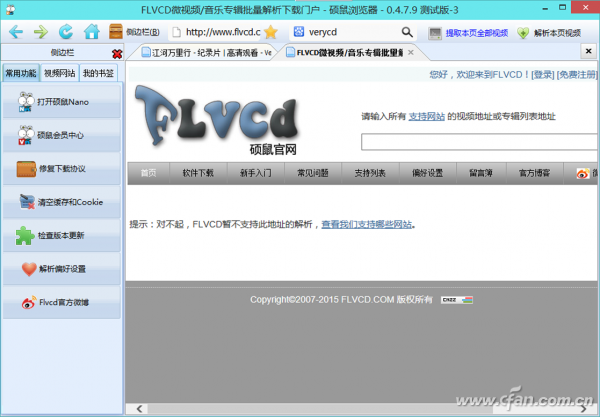Click the 硕鼠 app icon in the title bar
The width and height of the screenshot is (600, 417).
(x=10, y=10)
